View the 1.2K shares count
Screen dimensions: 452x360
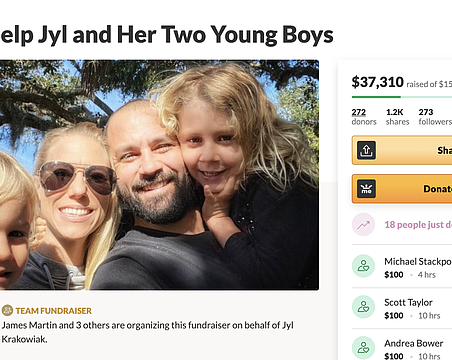point(397,117)
